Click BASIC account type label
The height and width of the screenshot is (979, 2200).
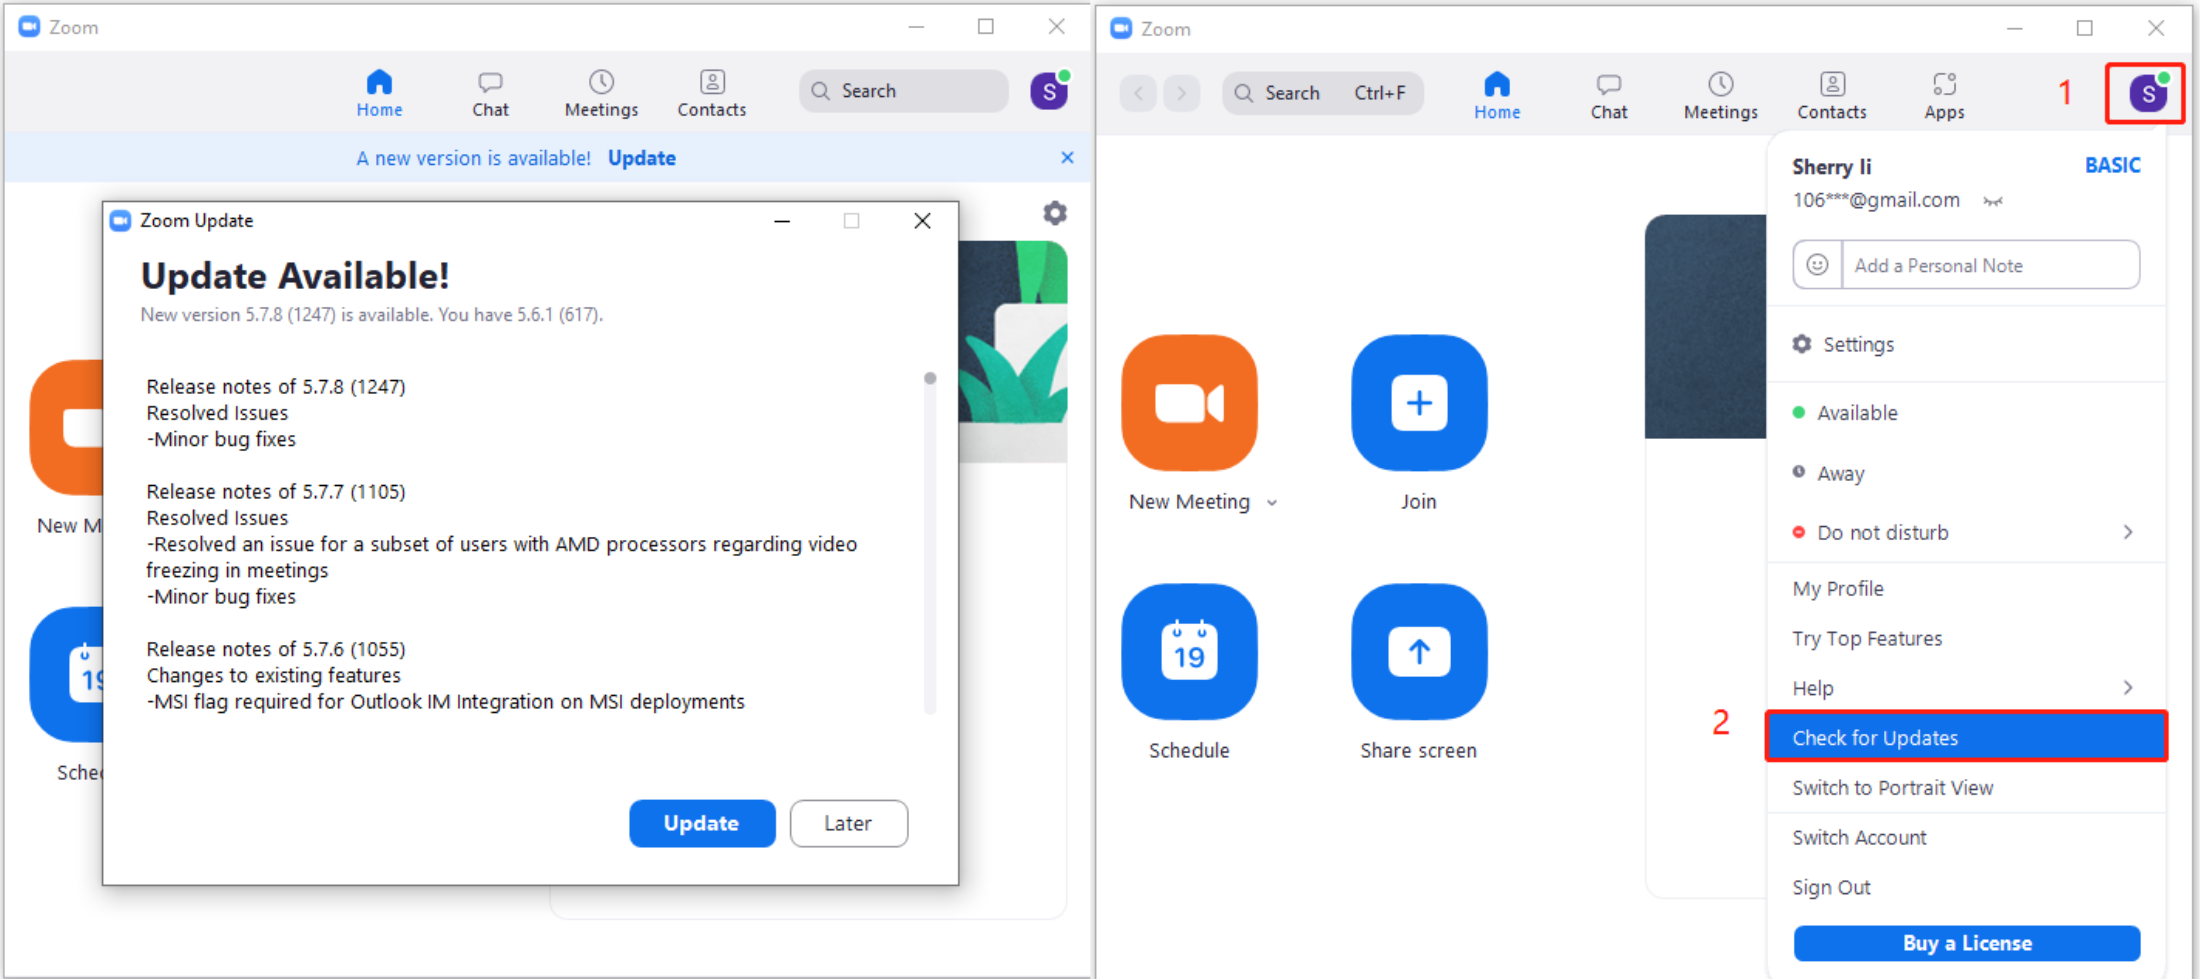click(x=2112, y=165)
